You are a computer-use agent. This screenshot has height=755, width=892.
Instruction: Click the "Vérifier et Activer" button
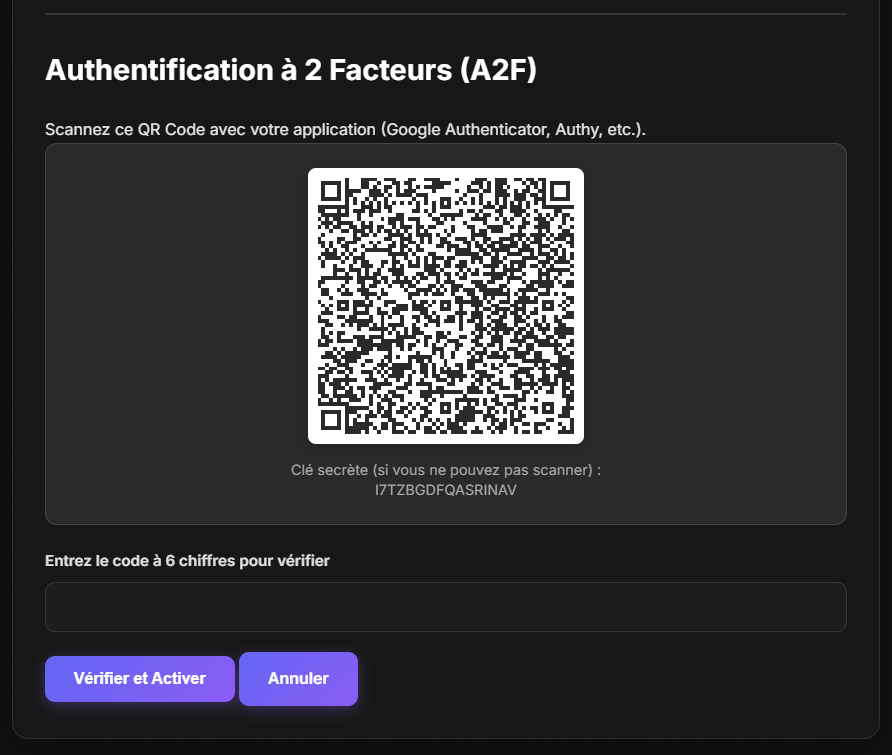139,679
